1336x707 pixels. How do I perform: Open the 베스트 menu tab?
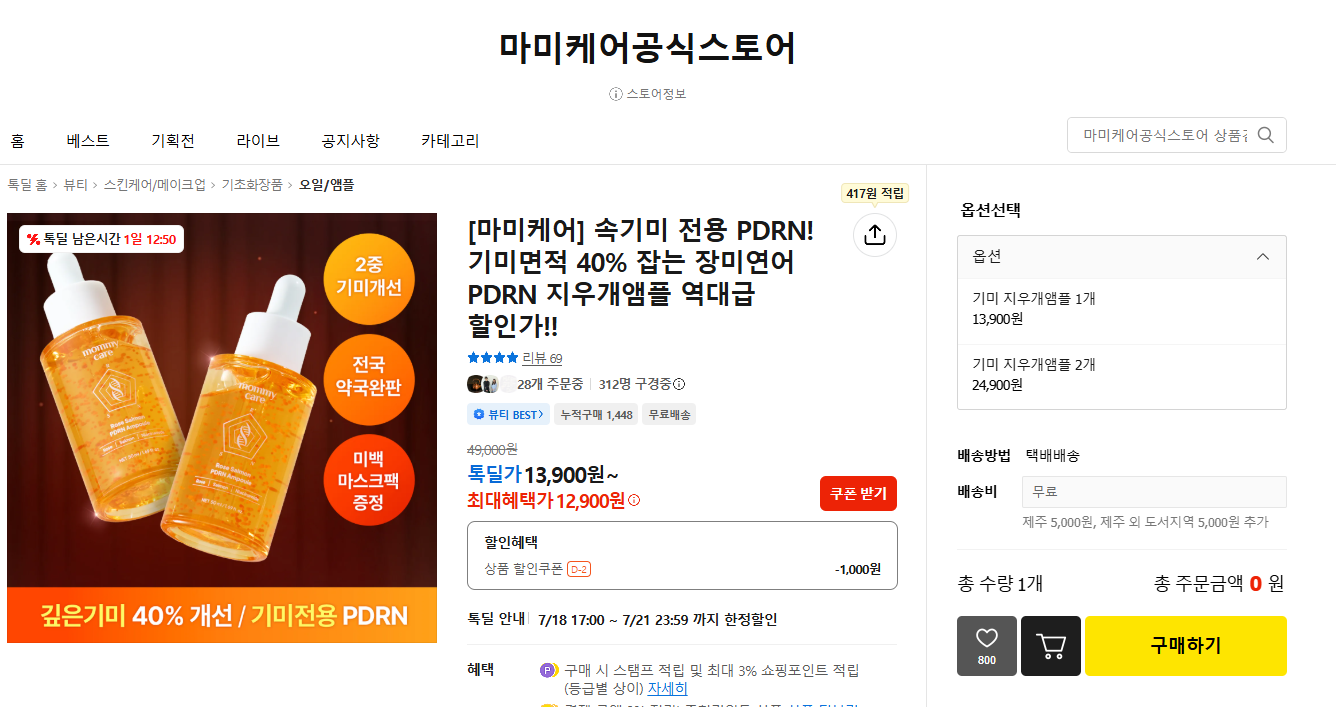click(x=88, y=141)
